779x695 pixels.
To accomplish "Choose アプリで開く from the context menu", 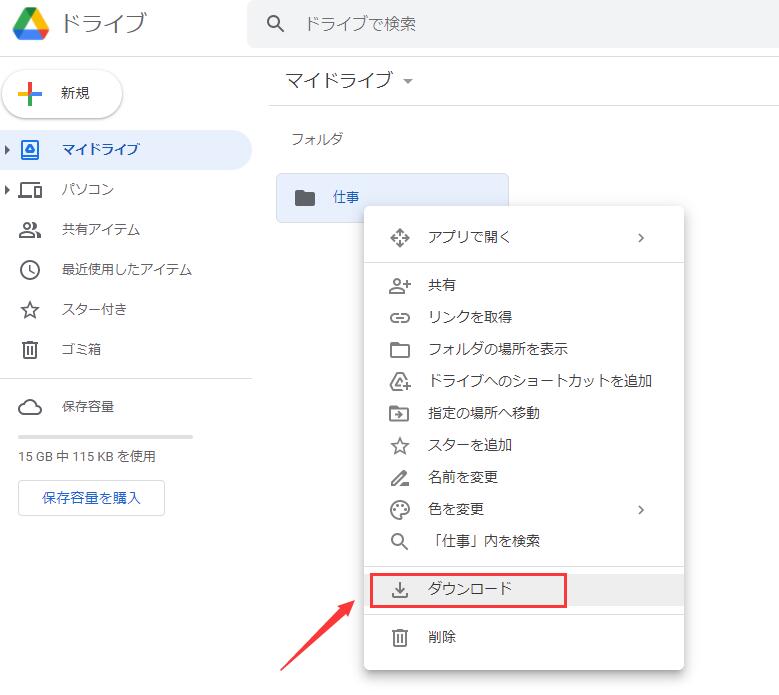I will click(x=524, y=237).
